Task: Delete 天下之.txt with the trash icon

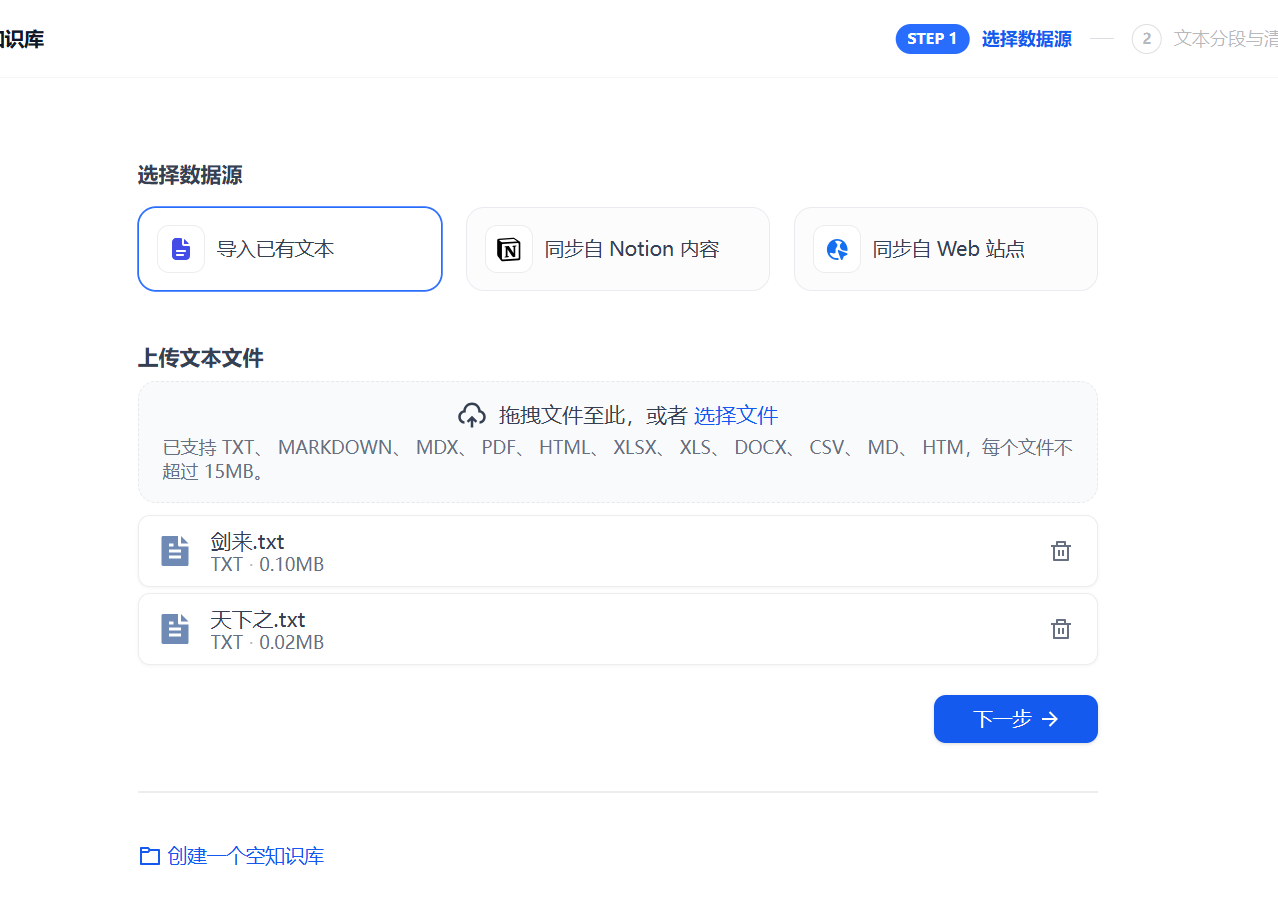Action: (x=1061, y=629)
